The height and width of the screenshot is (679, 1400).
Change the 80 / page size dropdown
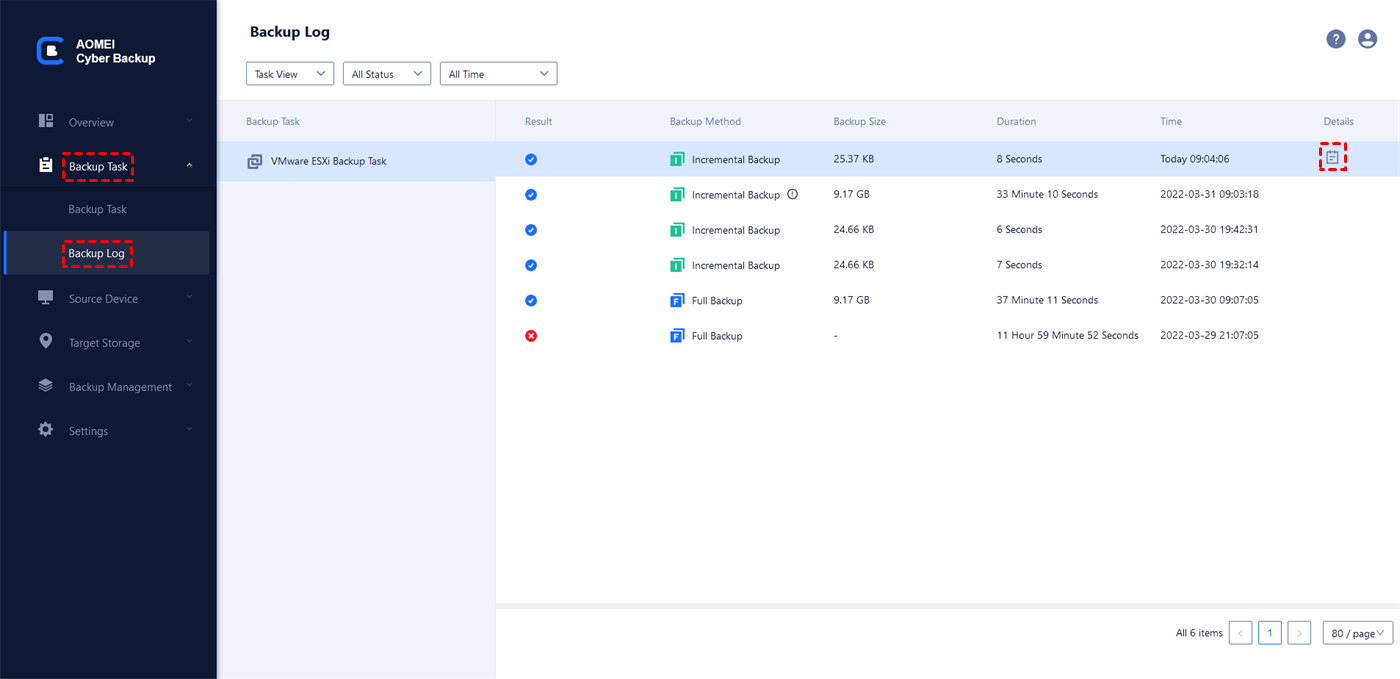tap(1357, 633)
